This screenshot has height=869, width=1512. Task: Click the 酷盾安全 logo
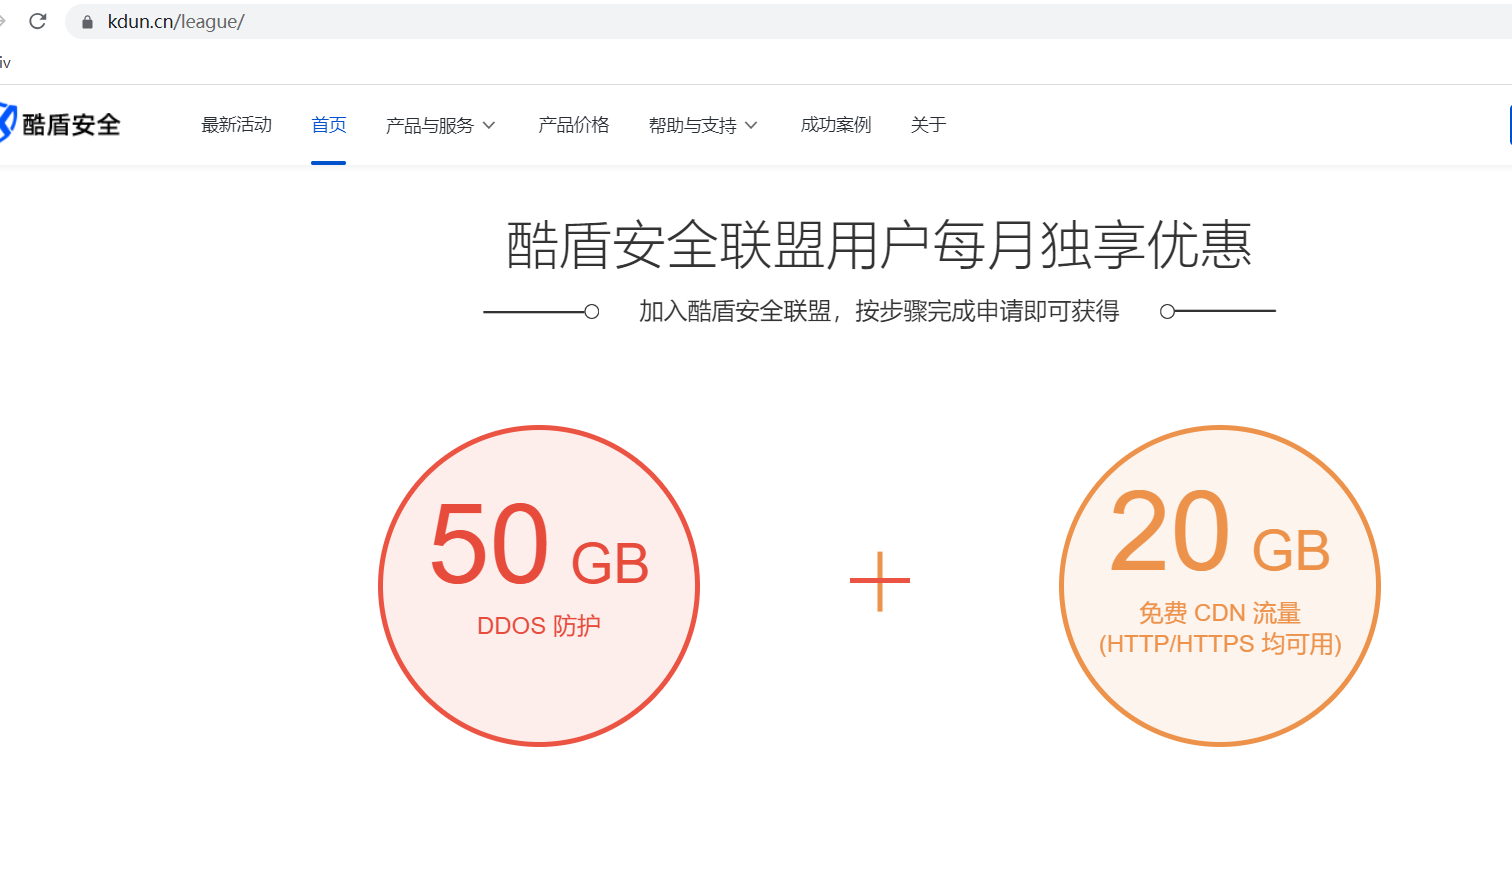click(x=60, y=124)
